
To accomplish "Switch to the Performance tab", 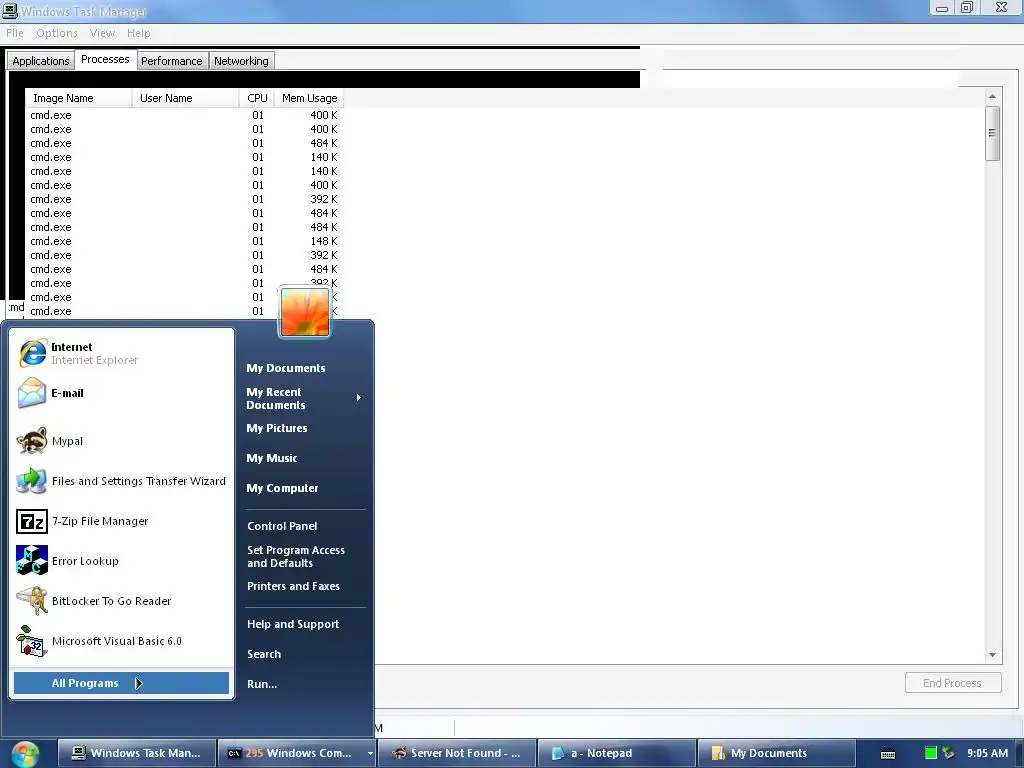I will click(172, 61).
